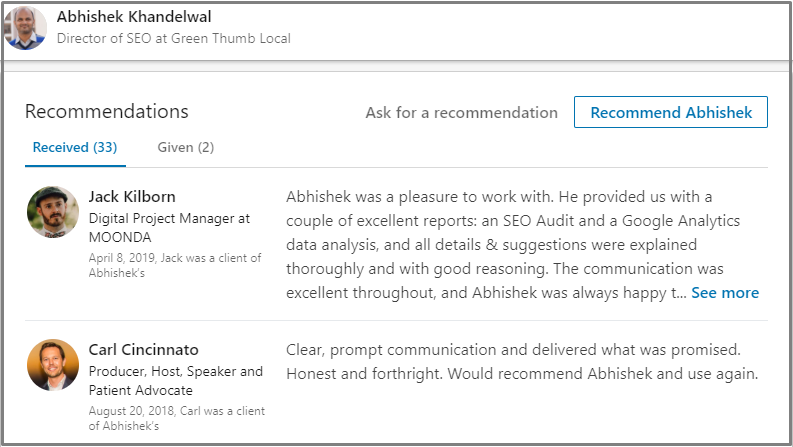Open Jack Kilborn's profile picture
This screenshot has height=447, width=793.
point(53,212)
